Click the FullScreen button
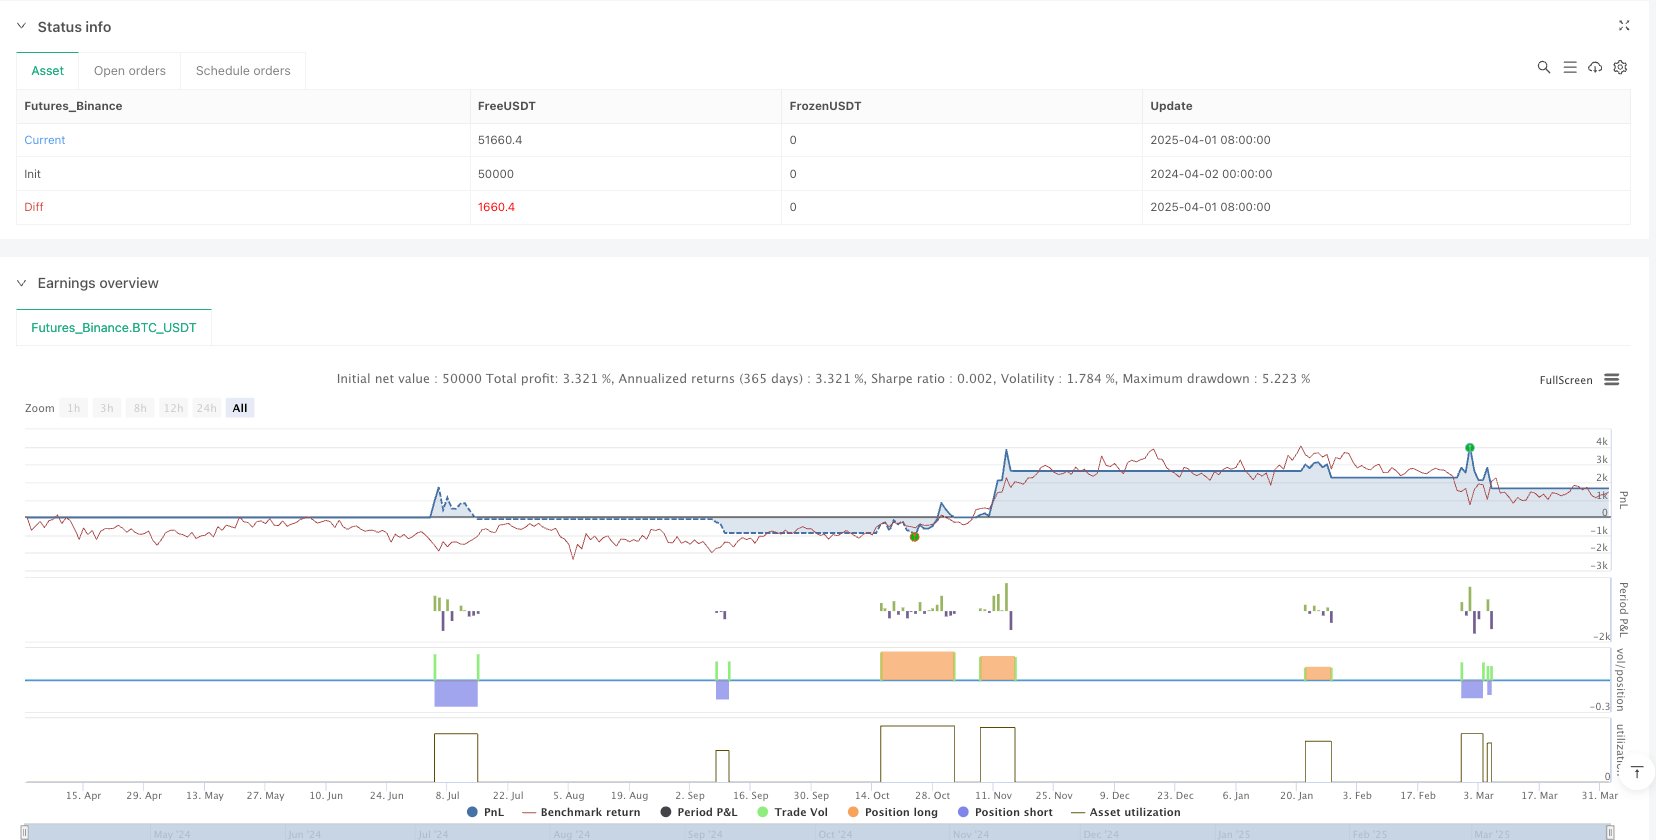The width and height of the screenshot is (1656, 840). pyautogui.click(x=1565, y=380)
